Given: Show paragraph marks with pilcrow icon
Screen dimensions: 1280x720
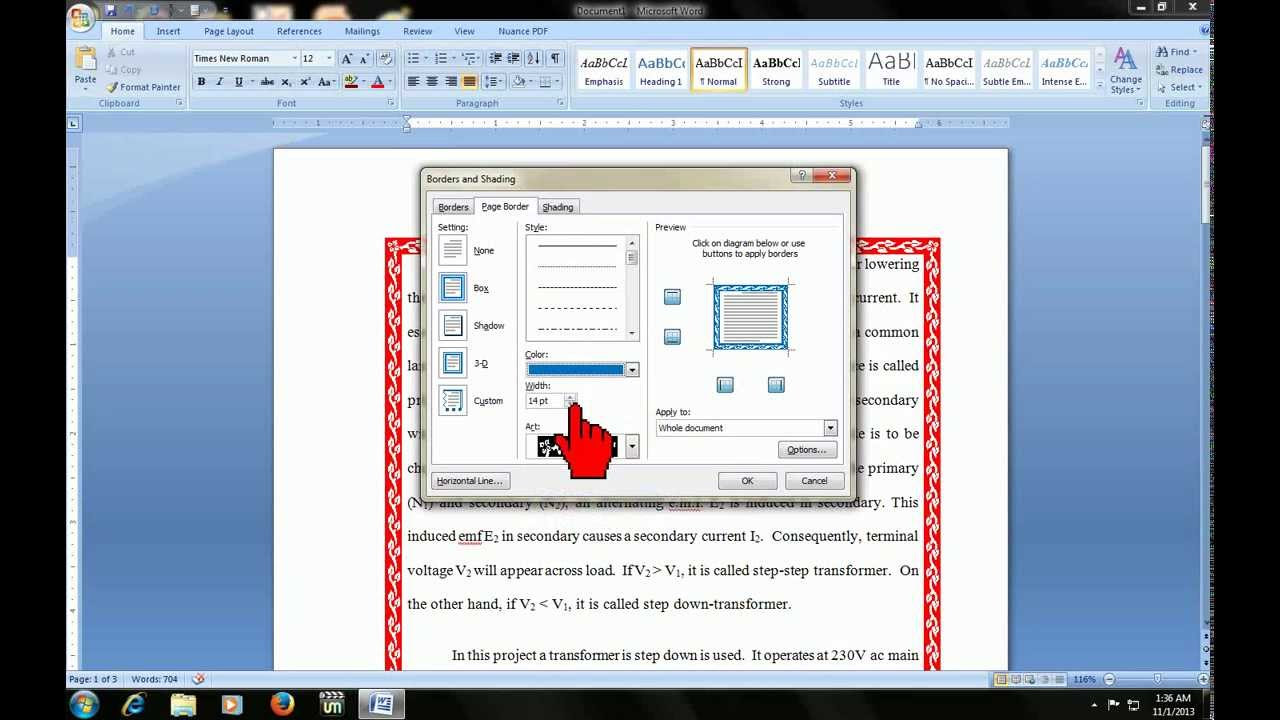Looking at the screenshot, I should pos(556,59).
